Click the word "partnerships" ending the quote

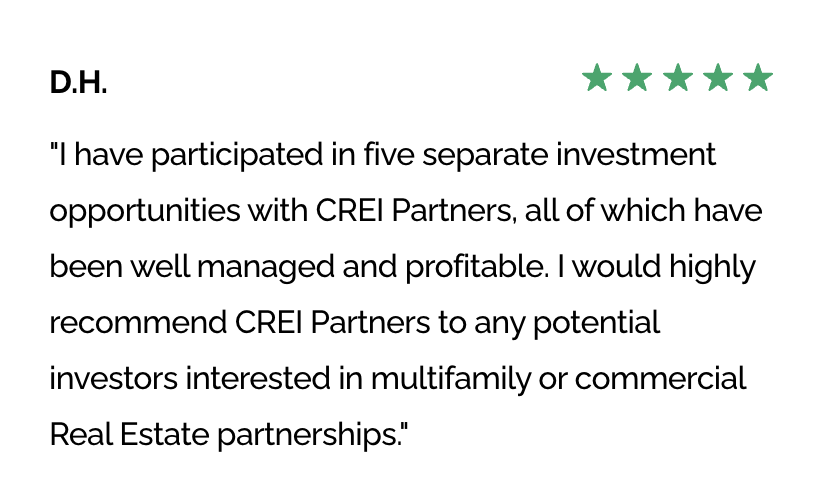point(303,436)
